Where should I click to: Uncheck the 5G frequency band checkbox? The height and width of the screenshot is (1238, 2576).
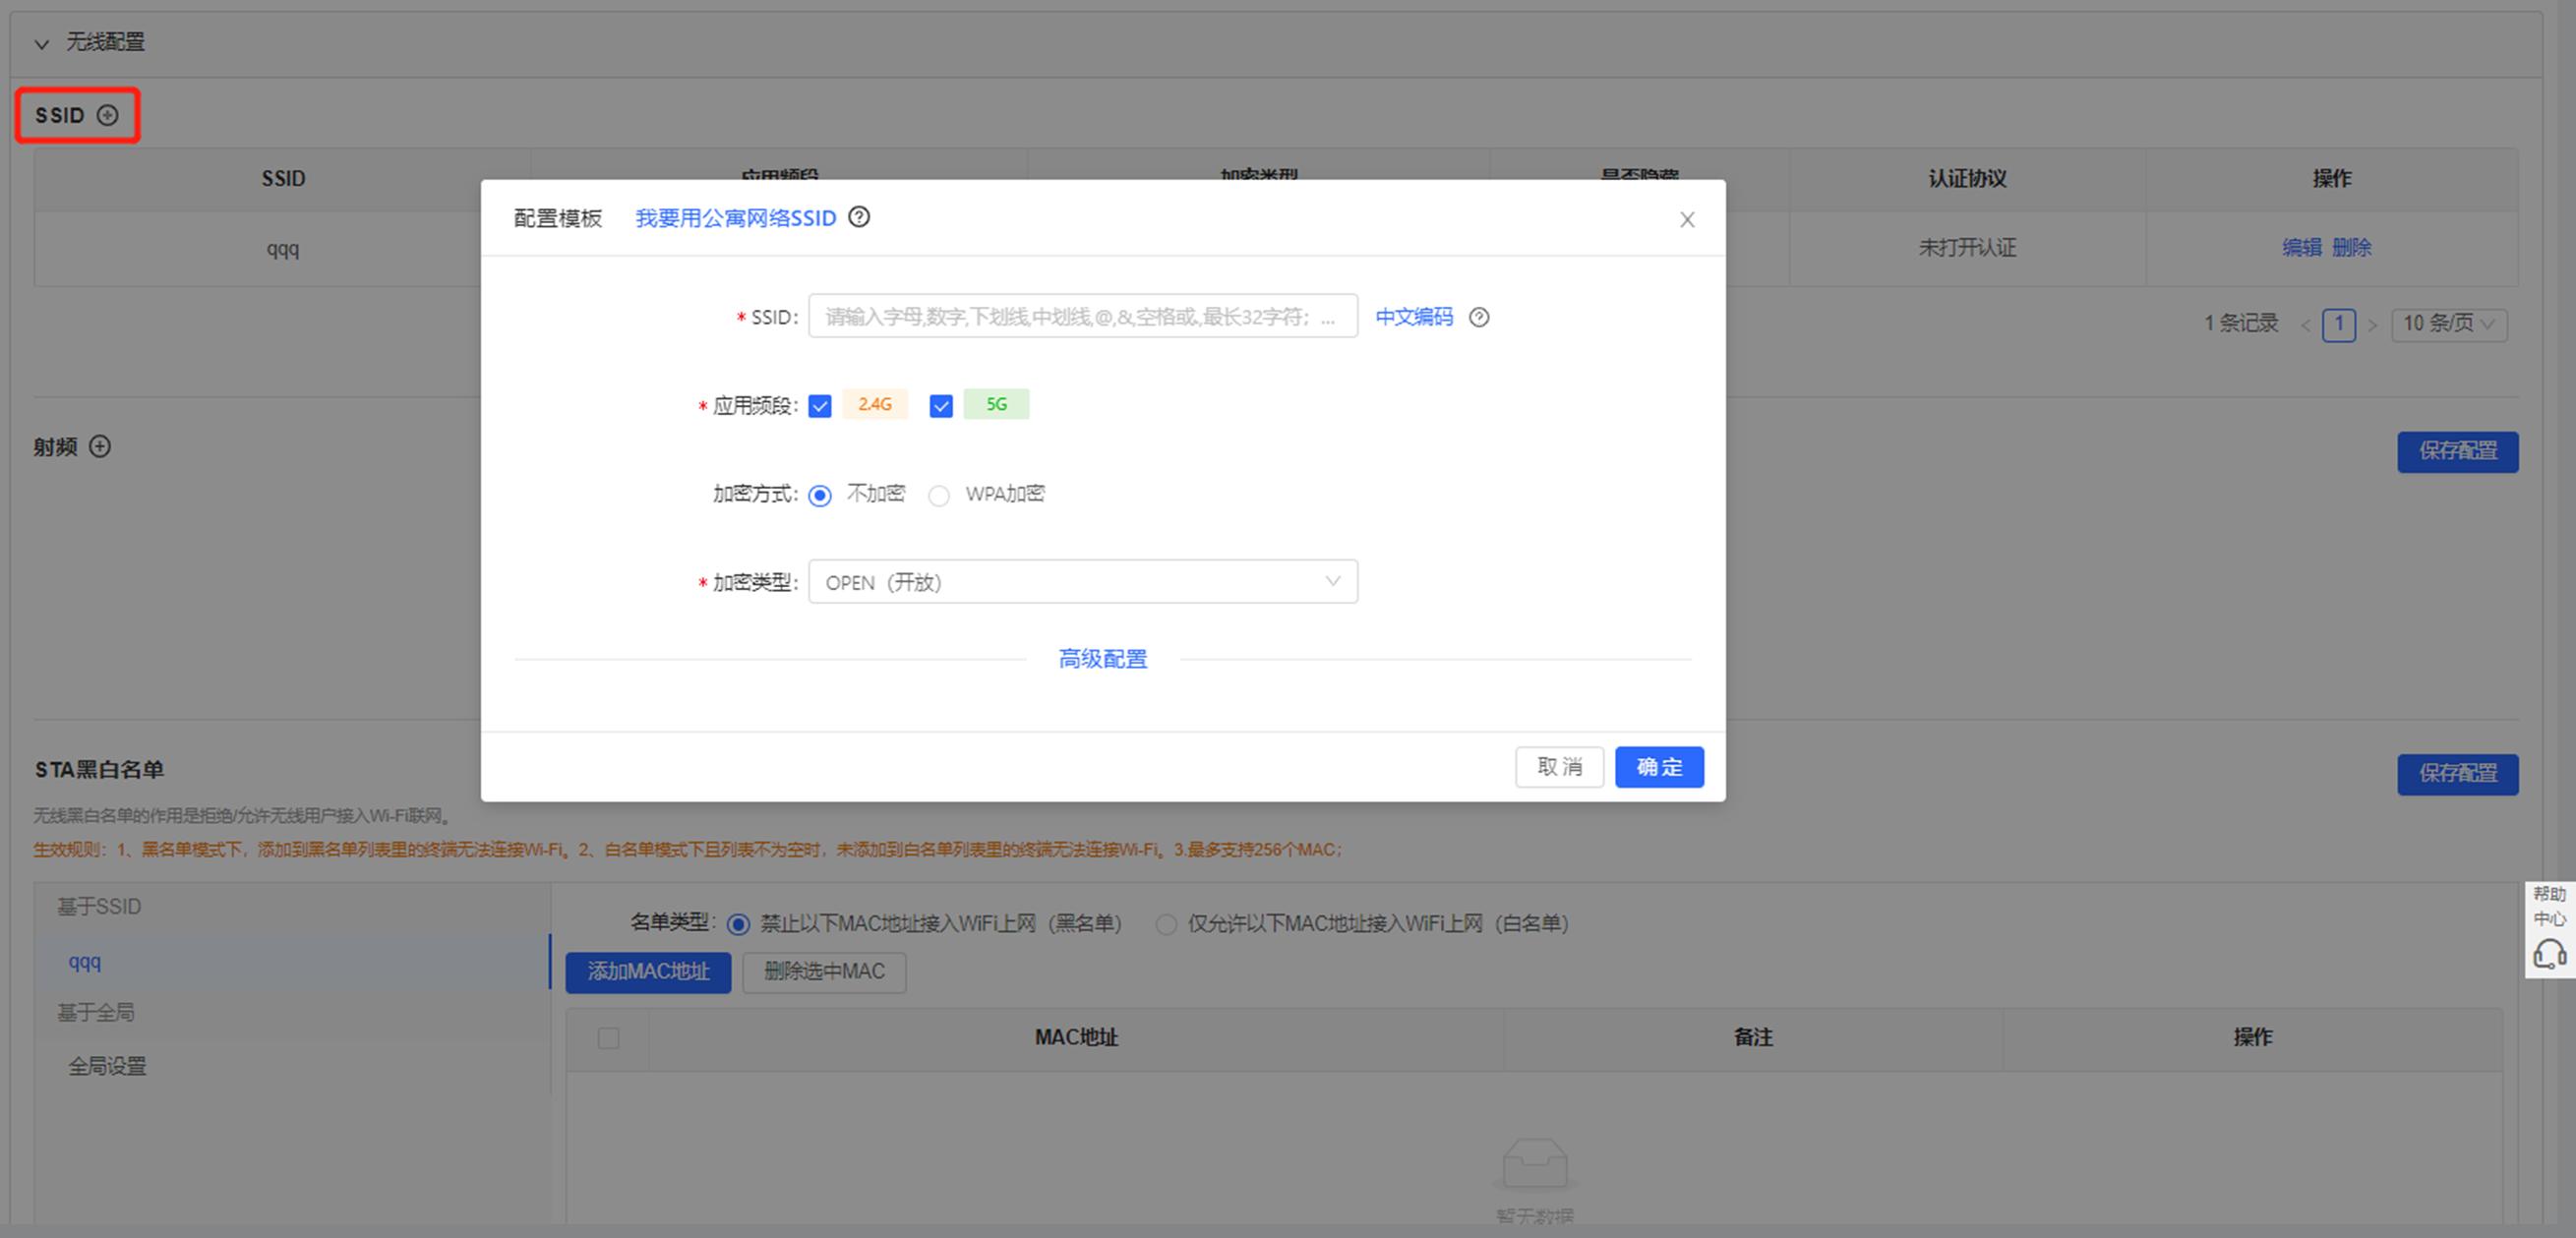[x=940, y=405]
